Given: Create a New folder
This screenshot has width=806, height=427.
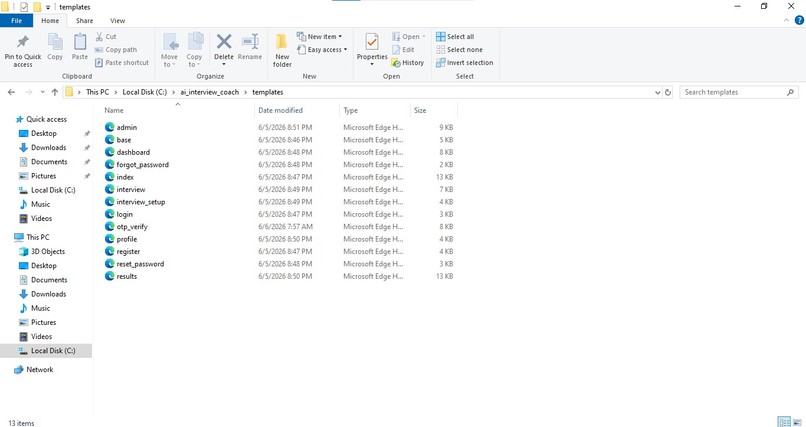Looking at the screenshot, I should click(x=282, y=50).
